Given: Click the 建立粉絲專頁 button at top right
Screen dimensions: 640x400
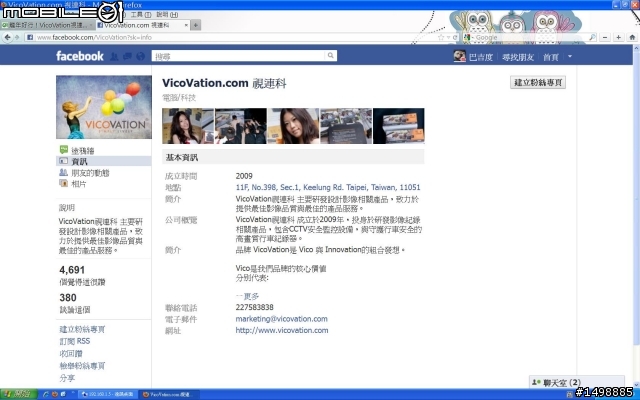Looking at the screenshot, I should [x=538, y=82].
